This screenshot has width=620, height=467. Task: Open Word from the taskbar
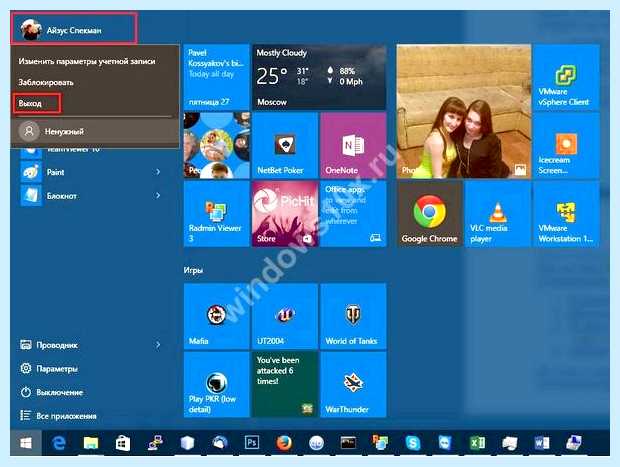coord(542,443)
